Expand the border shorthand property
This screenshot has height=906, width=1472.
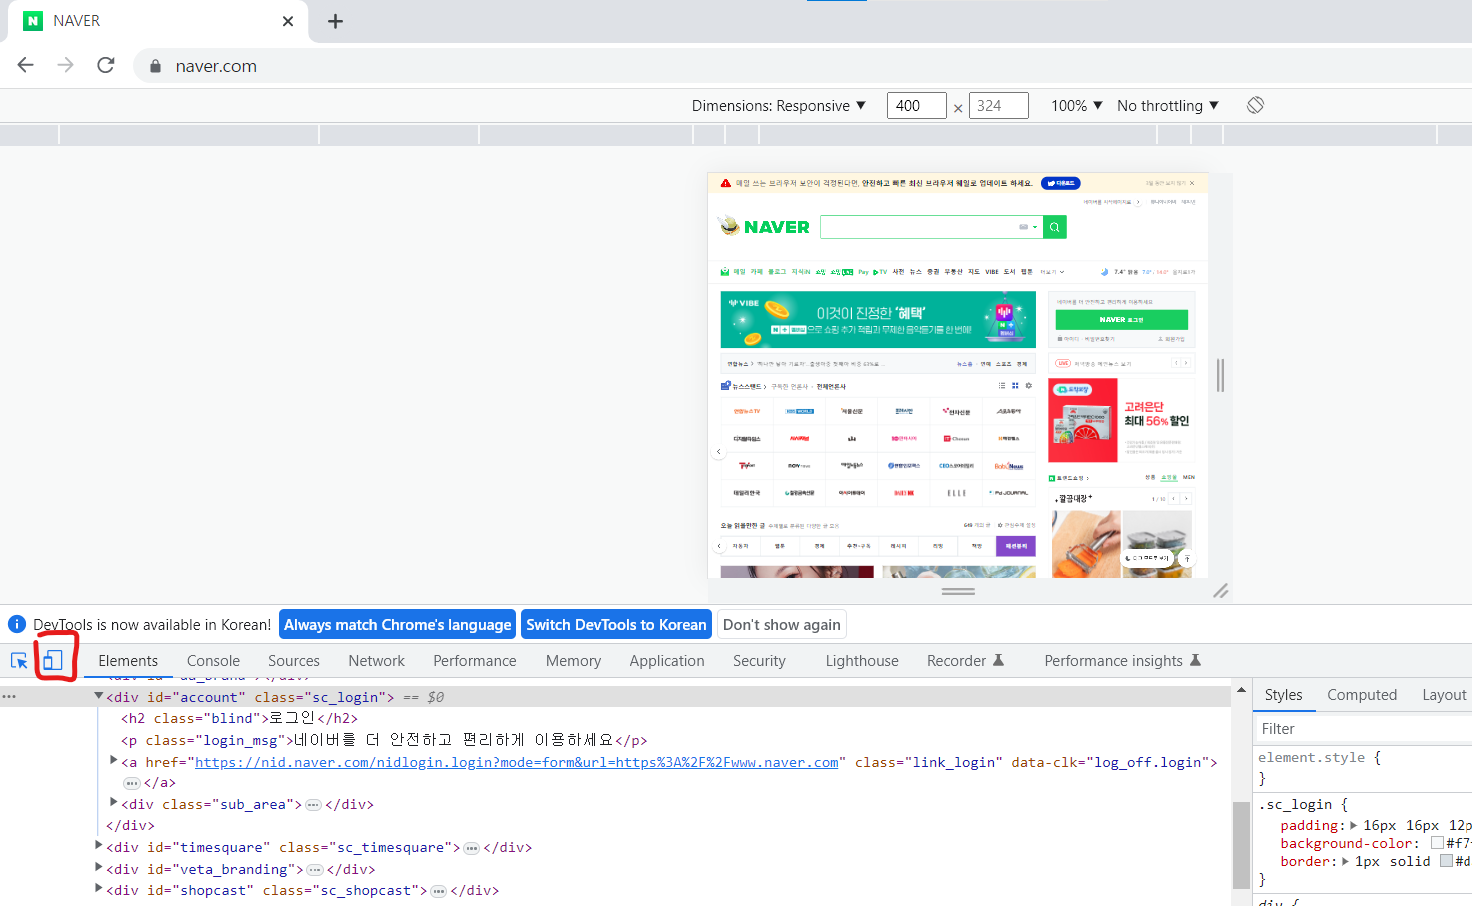pyautogui.click(x=1346, y=861)
